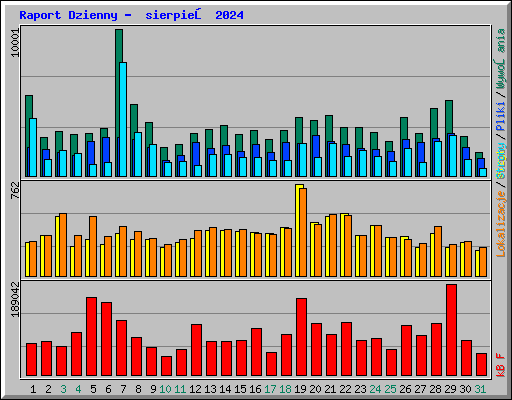512x400 pixels.
Task: Click day label "9" on the axis
Action: (153, 389)
